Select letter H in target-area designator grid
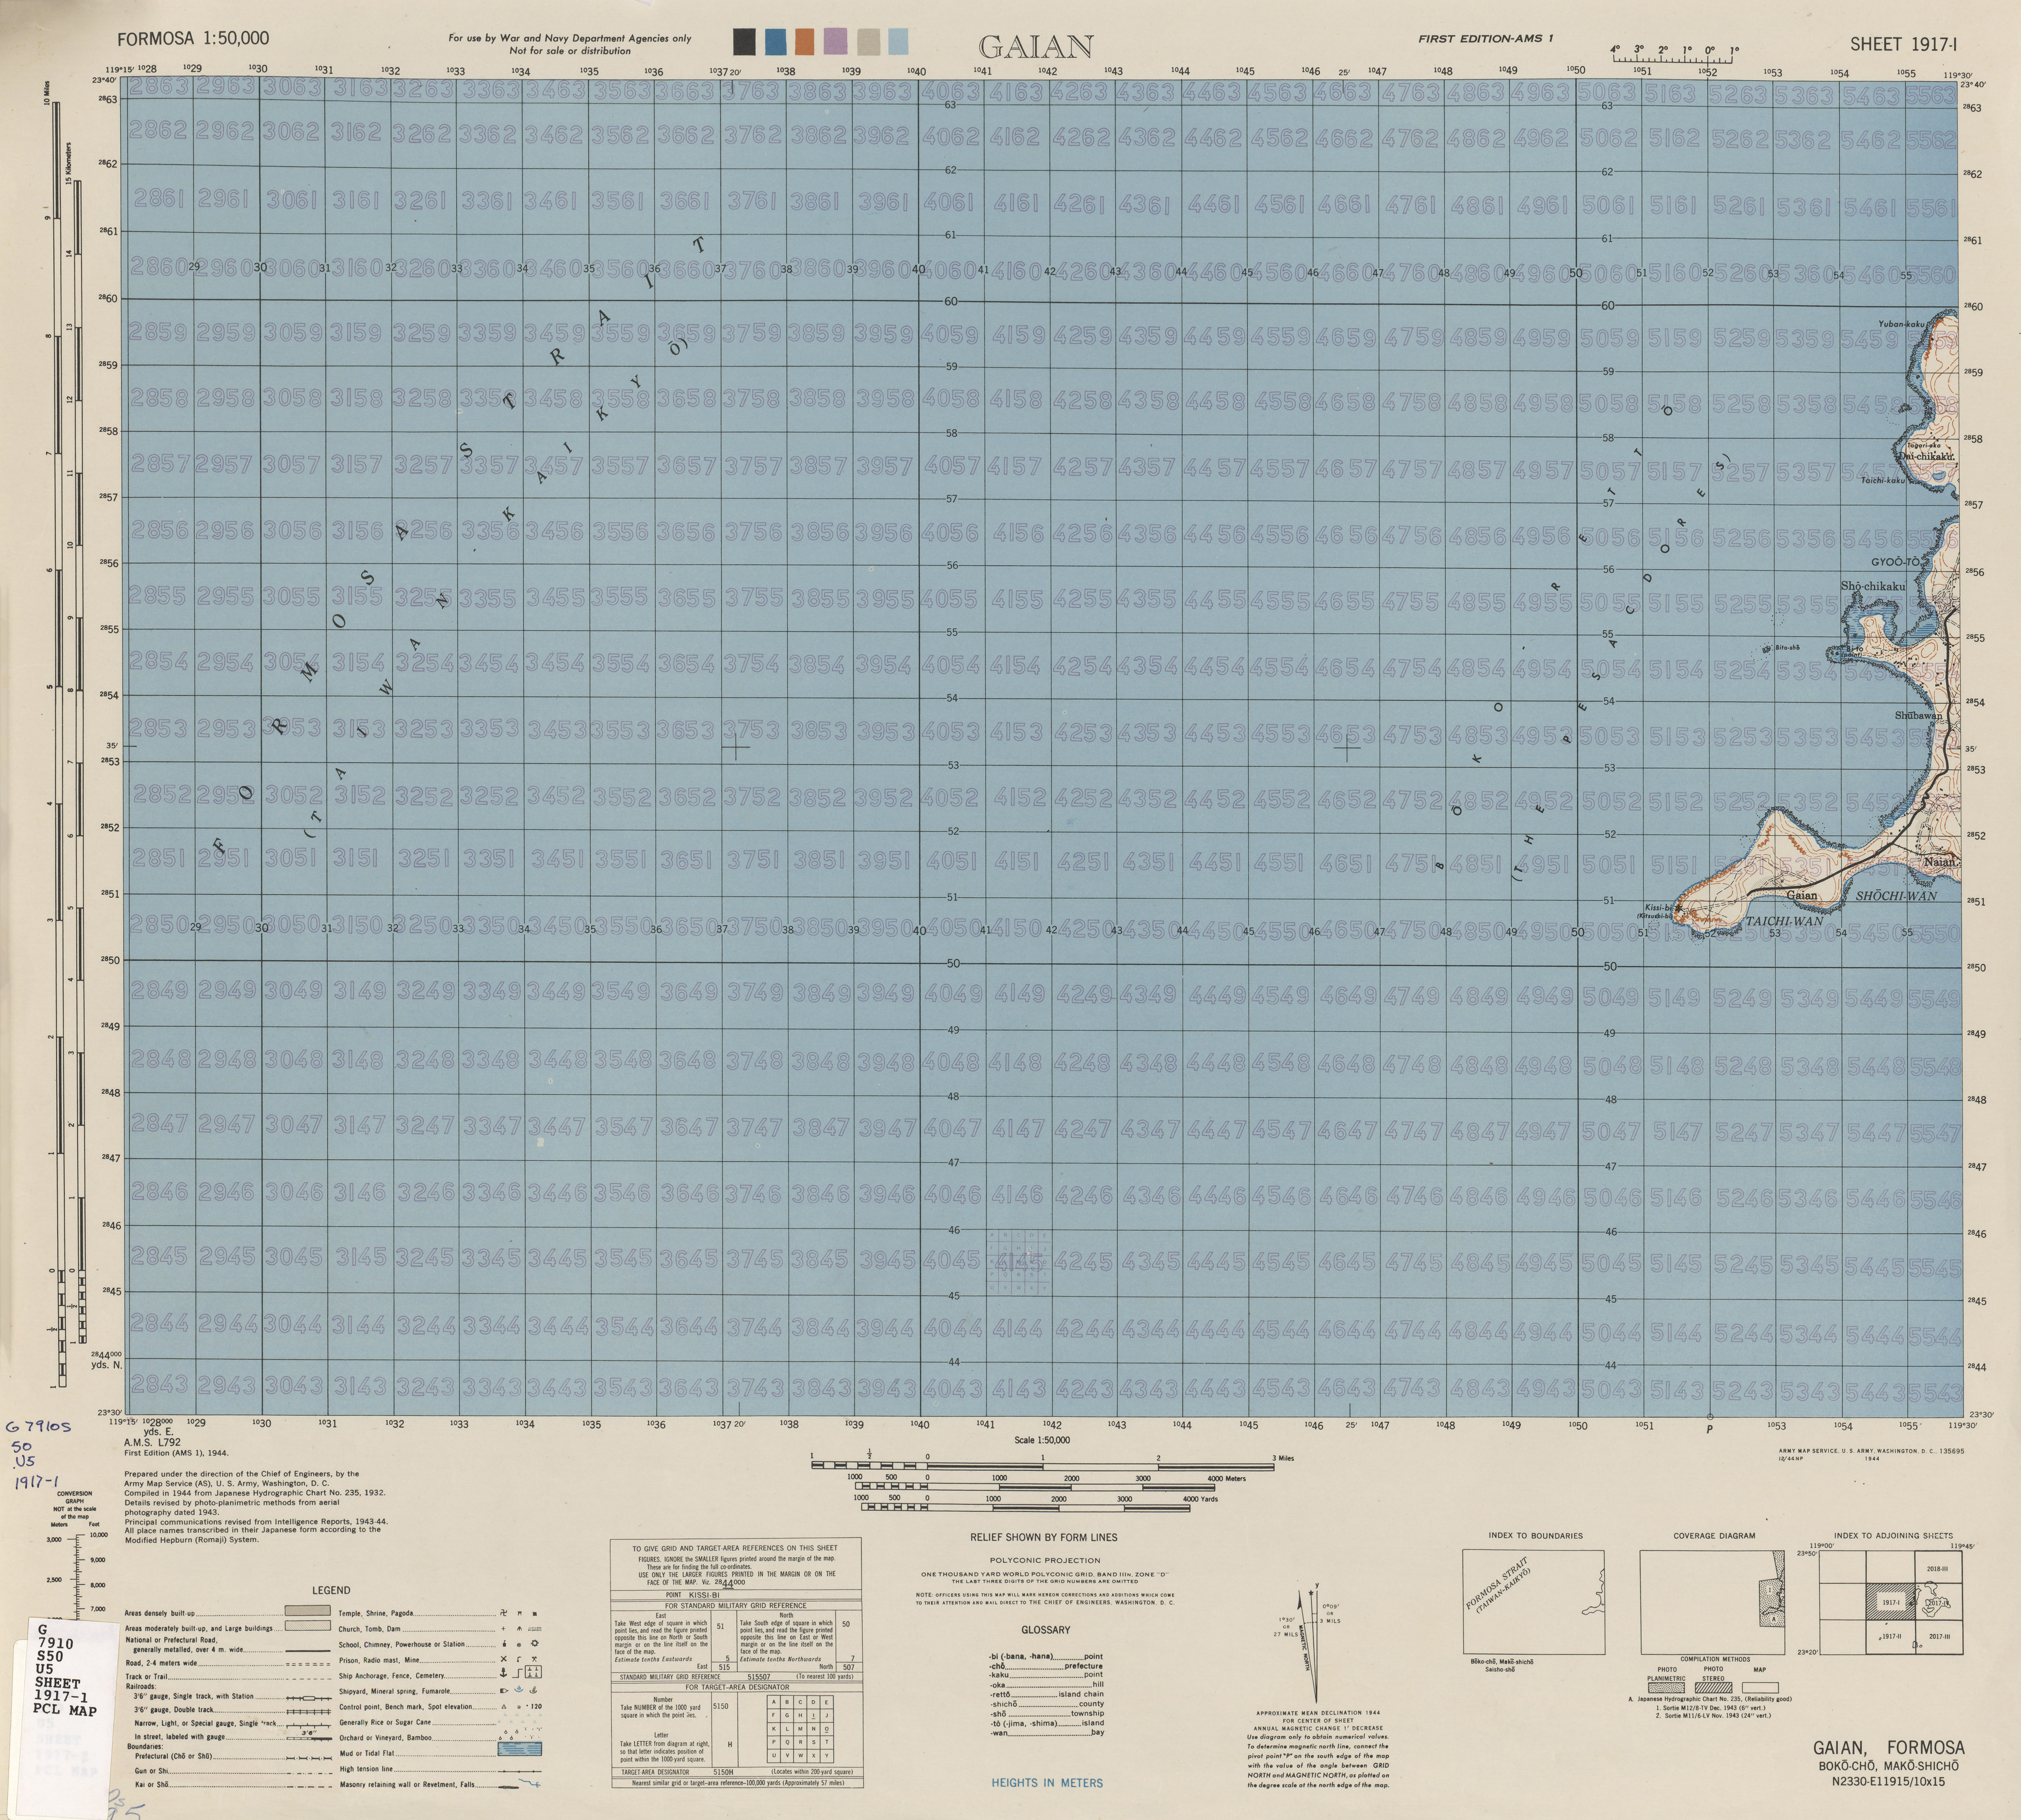 [x=800, y=1715]
